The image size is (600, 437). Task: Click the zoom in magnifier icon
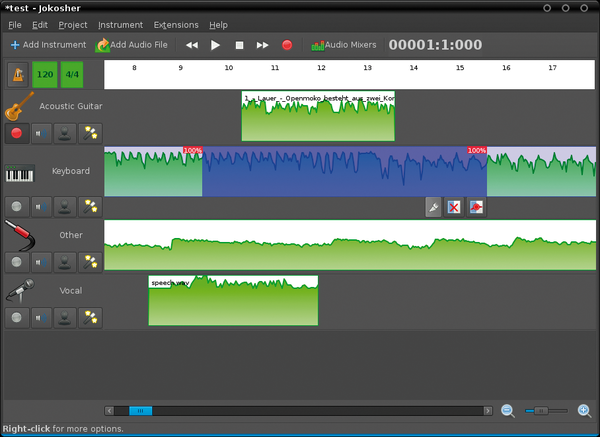585,410
